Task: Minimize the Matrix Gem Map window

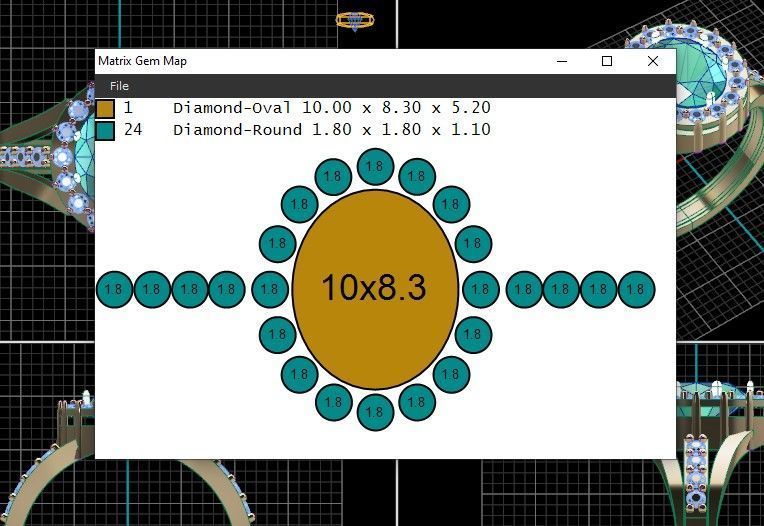Action: (x=562, y=61)
